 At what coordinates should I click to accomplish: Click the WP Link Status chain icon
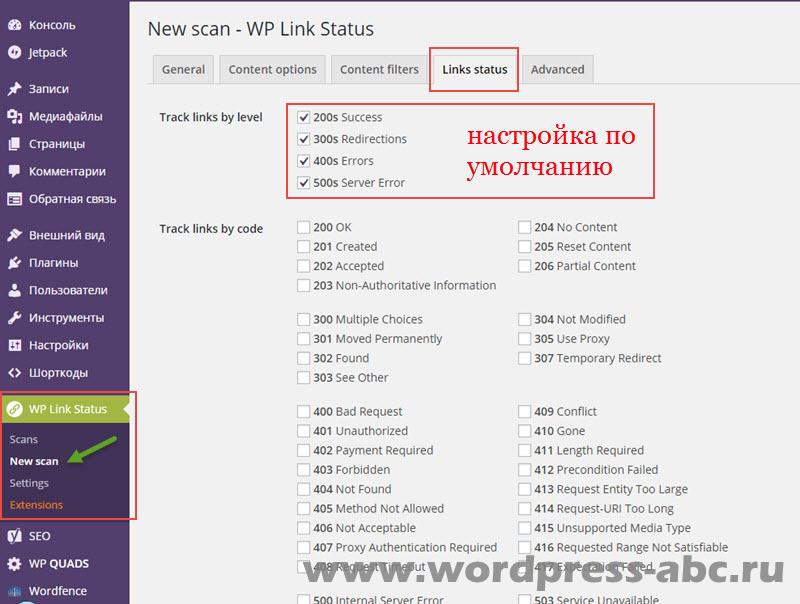(15, 409)
